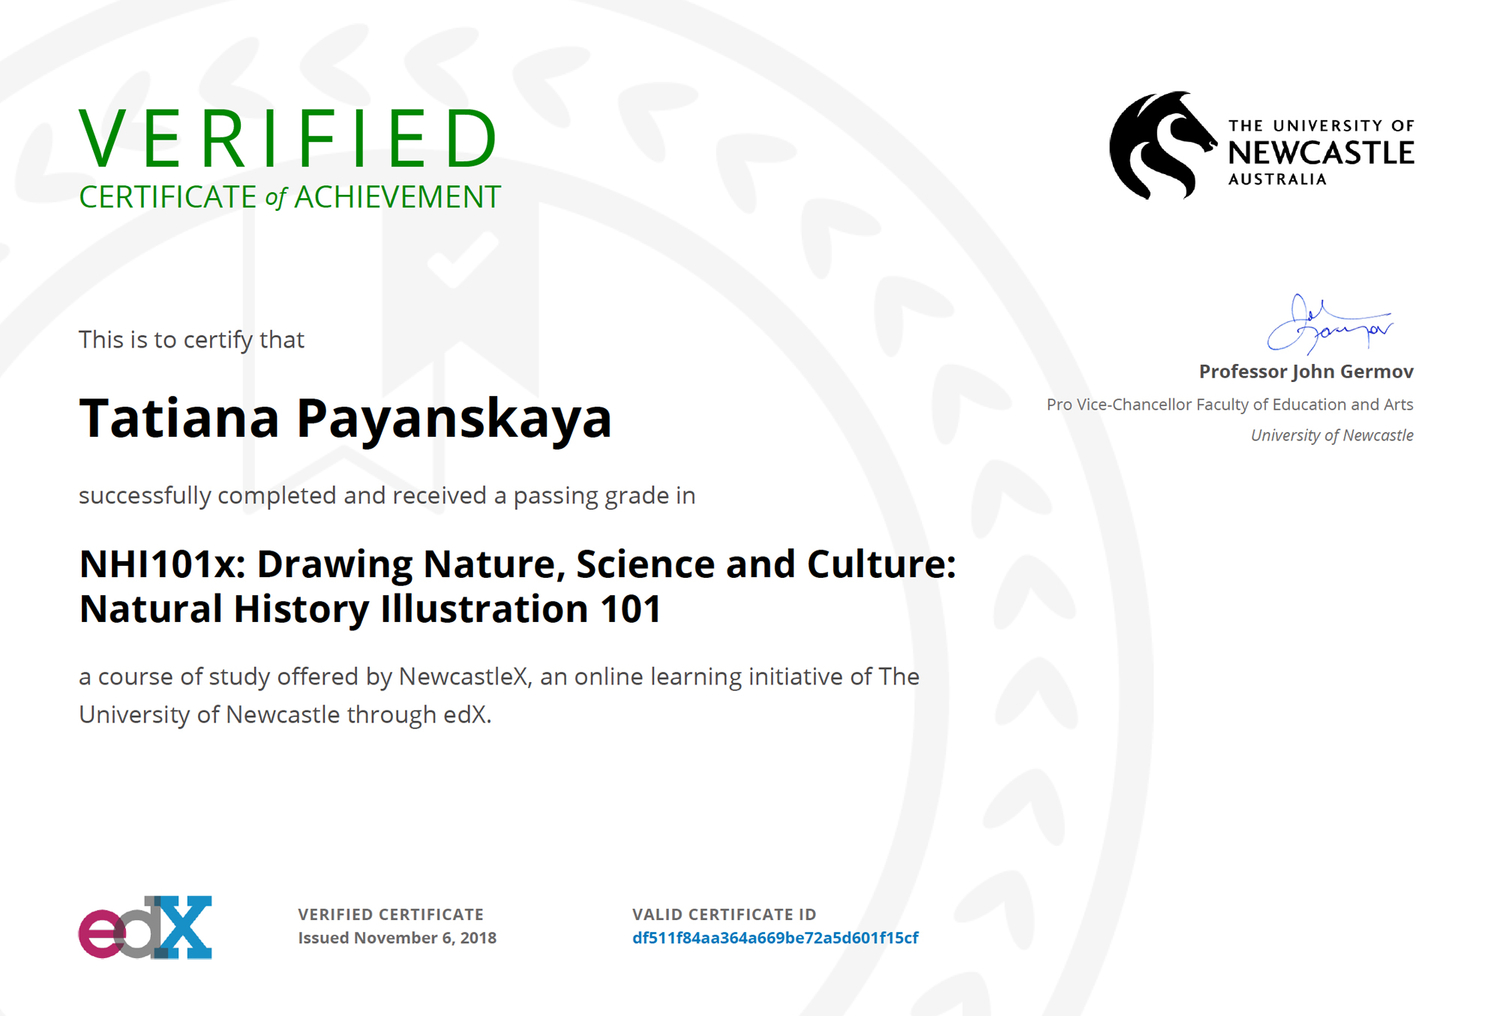The width and height of the screenshot is (1500, 1016).
Task: Click the THE UNIVERSITY OF NEWCASTLE AUSTRALIA wordmark
Action: [x=1321, y=152]
